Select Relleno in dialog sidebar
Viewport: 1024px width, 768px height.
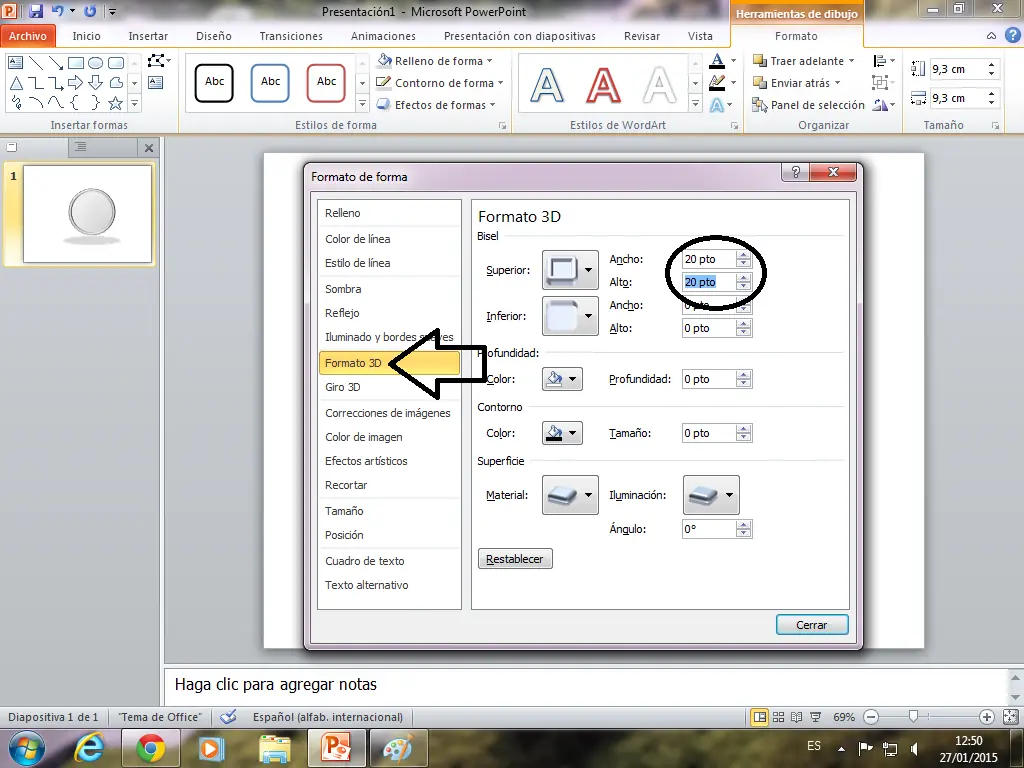click(x=389, y=213)
